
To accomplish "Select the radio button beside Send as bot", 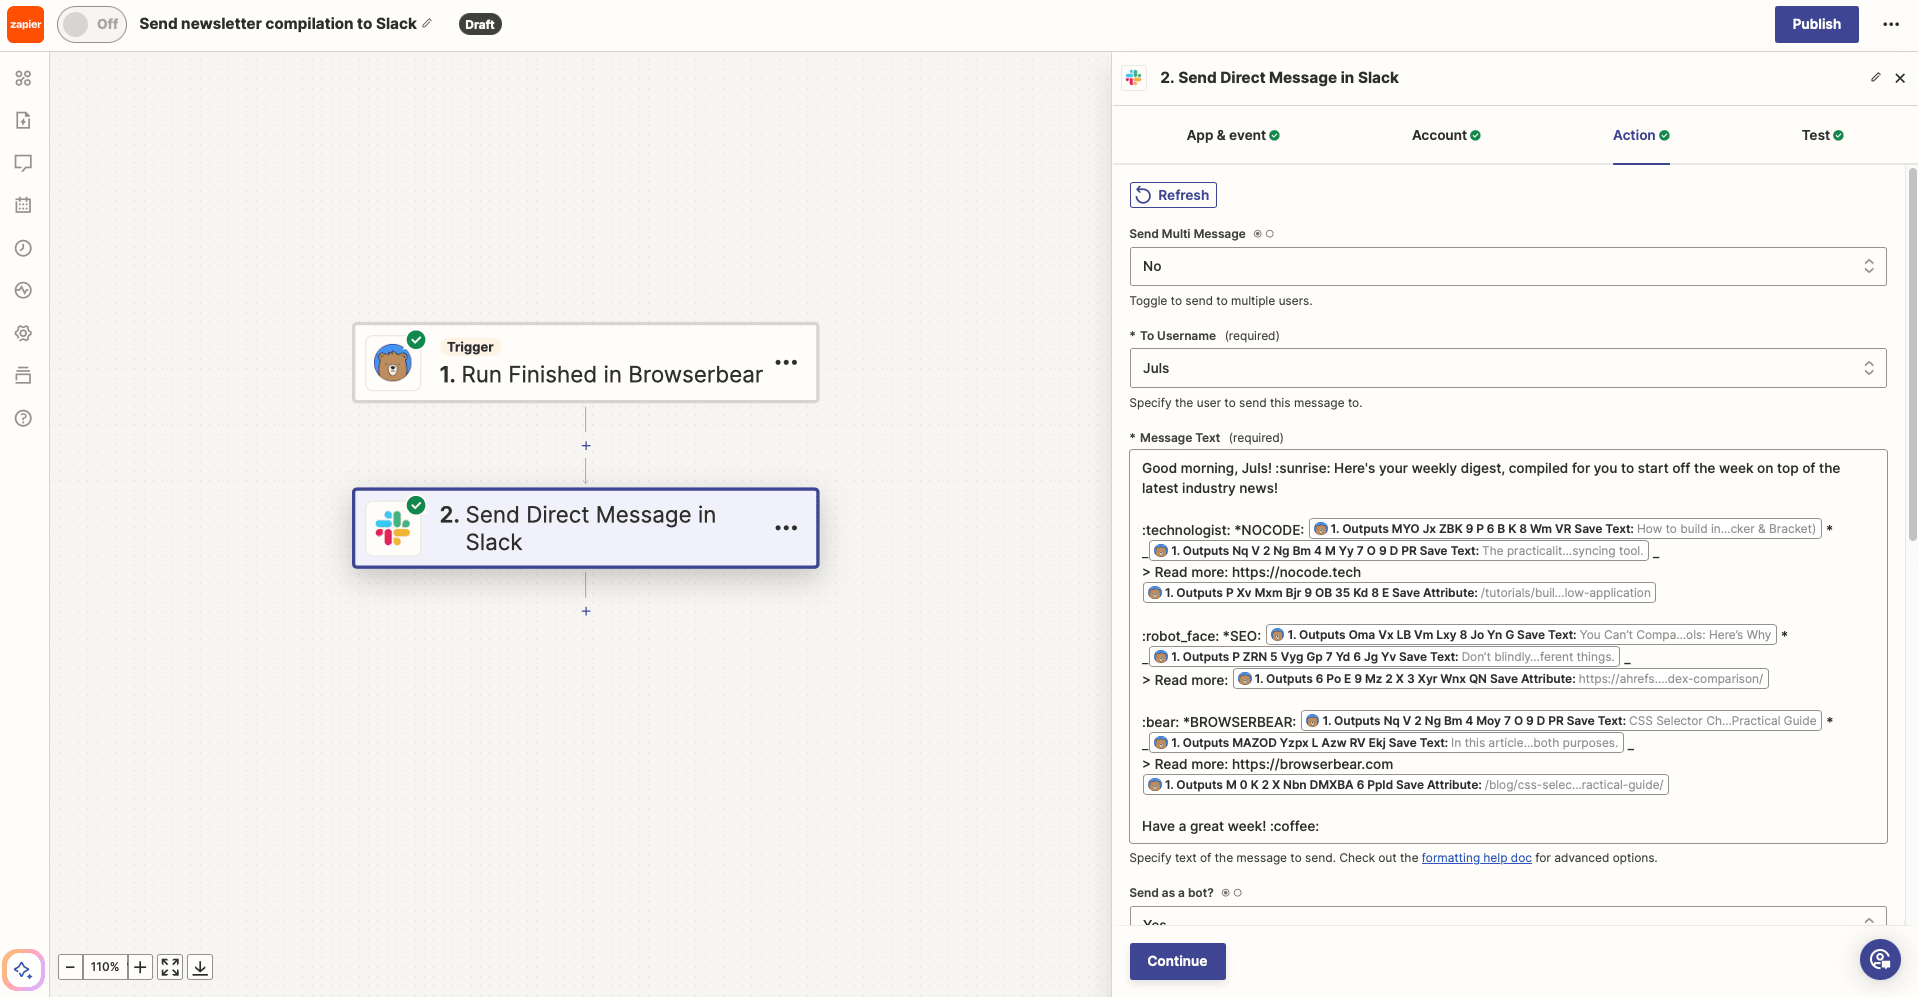I will (x=1237, y=892).
